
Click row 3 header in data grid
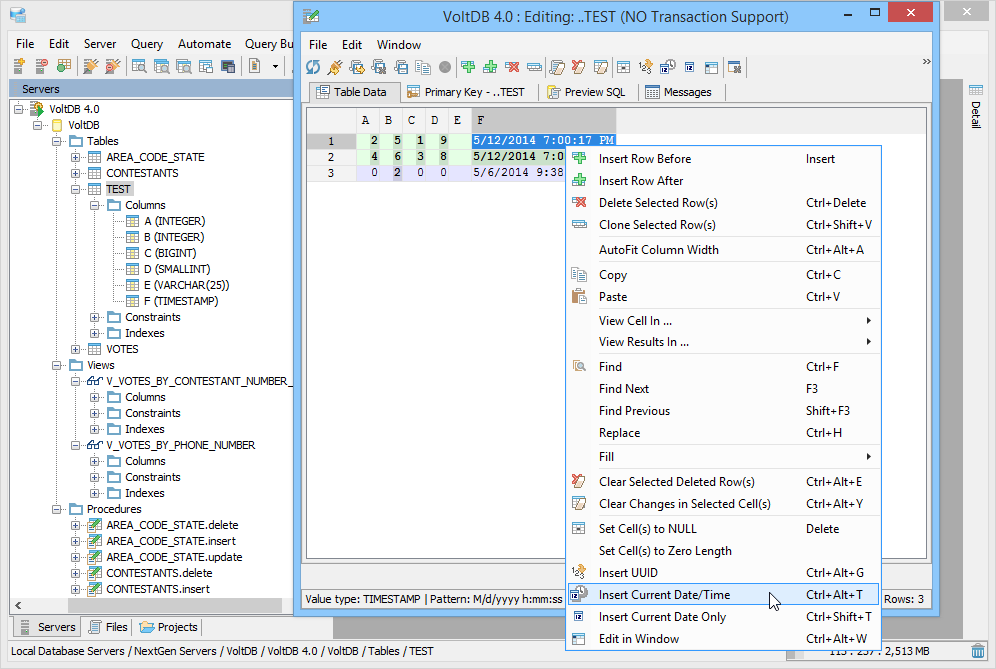point(331,173)
